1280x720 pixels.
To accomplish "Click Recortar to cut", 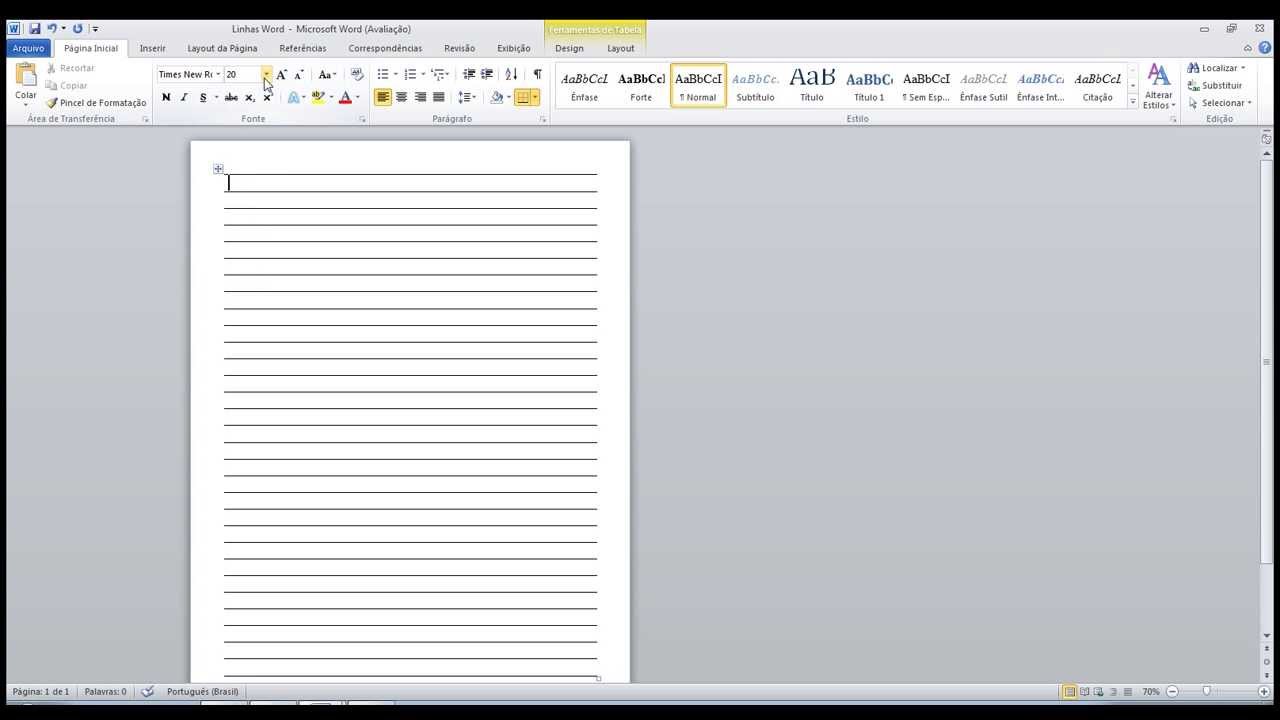I will 70,68.
